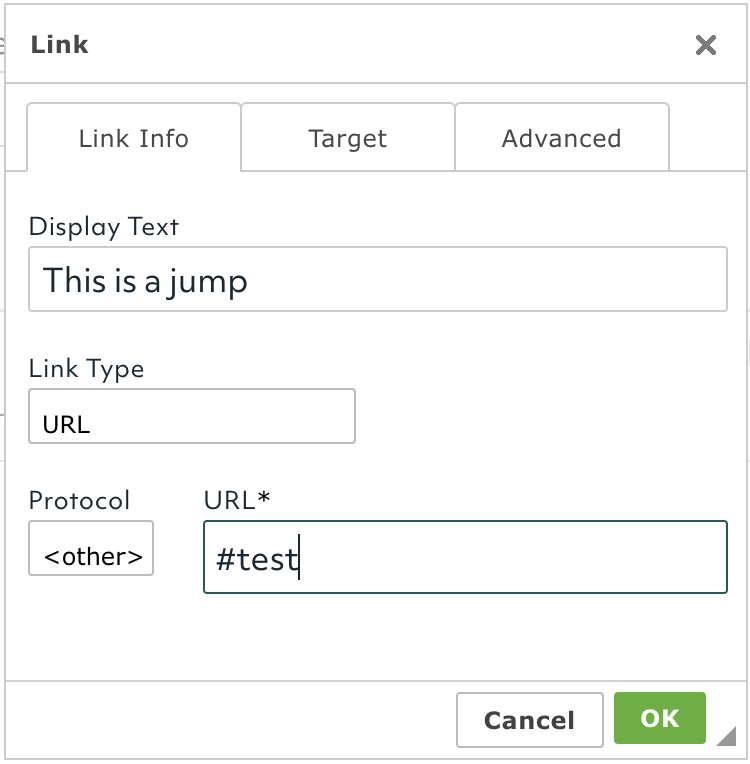Go to the Advanced tab
The image size is (750, 764).
coord(561,138)
